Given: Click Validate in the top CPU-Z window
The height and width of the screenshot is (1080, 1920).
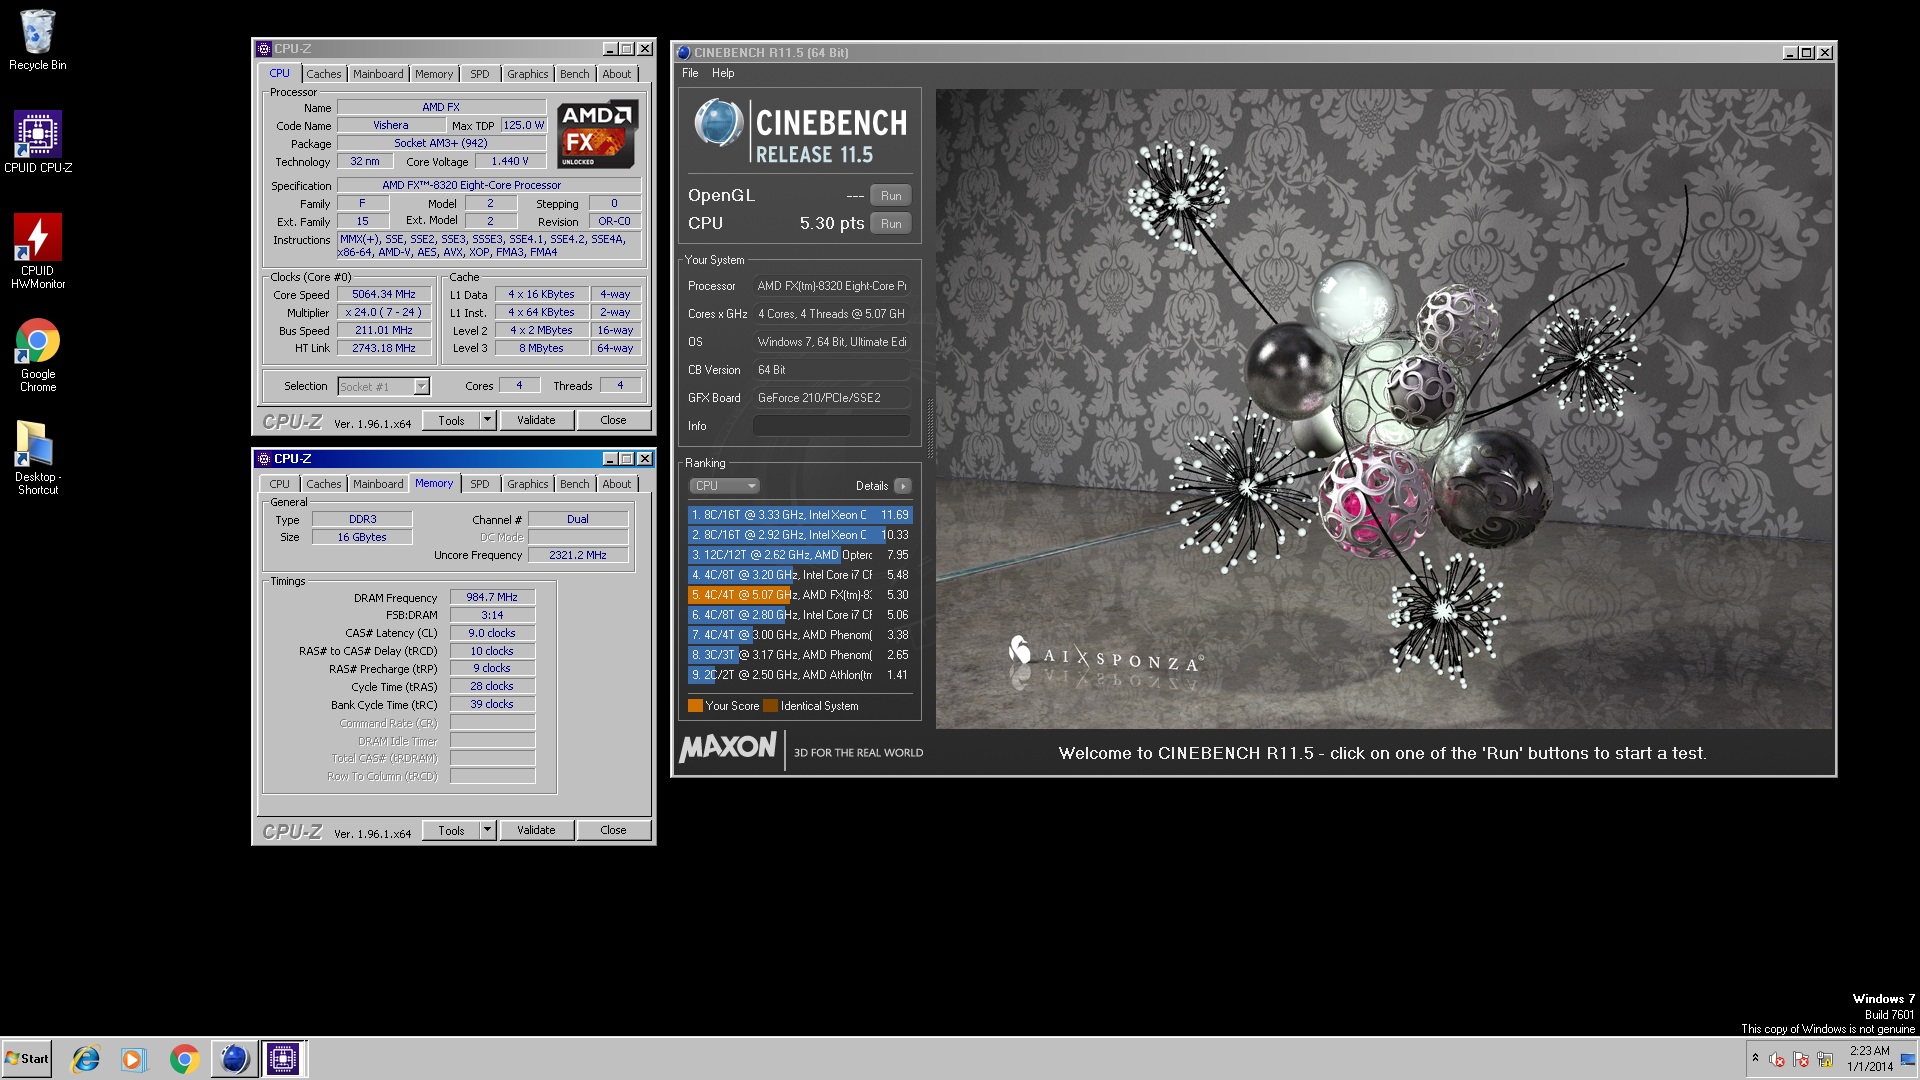Looking at the screenshot, I should [536, 421].
